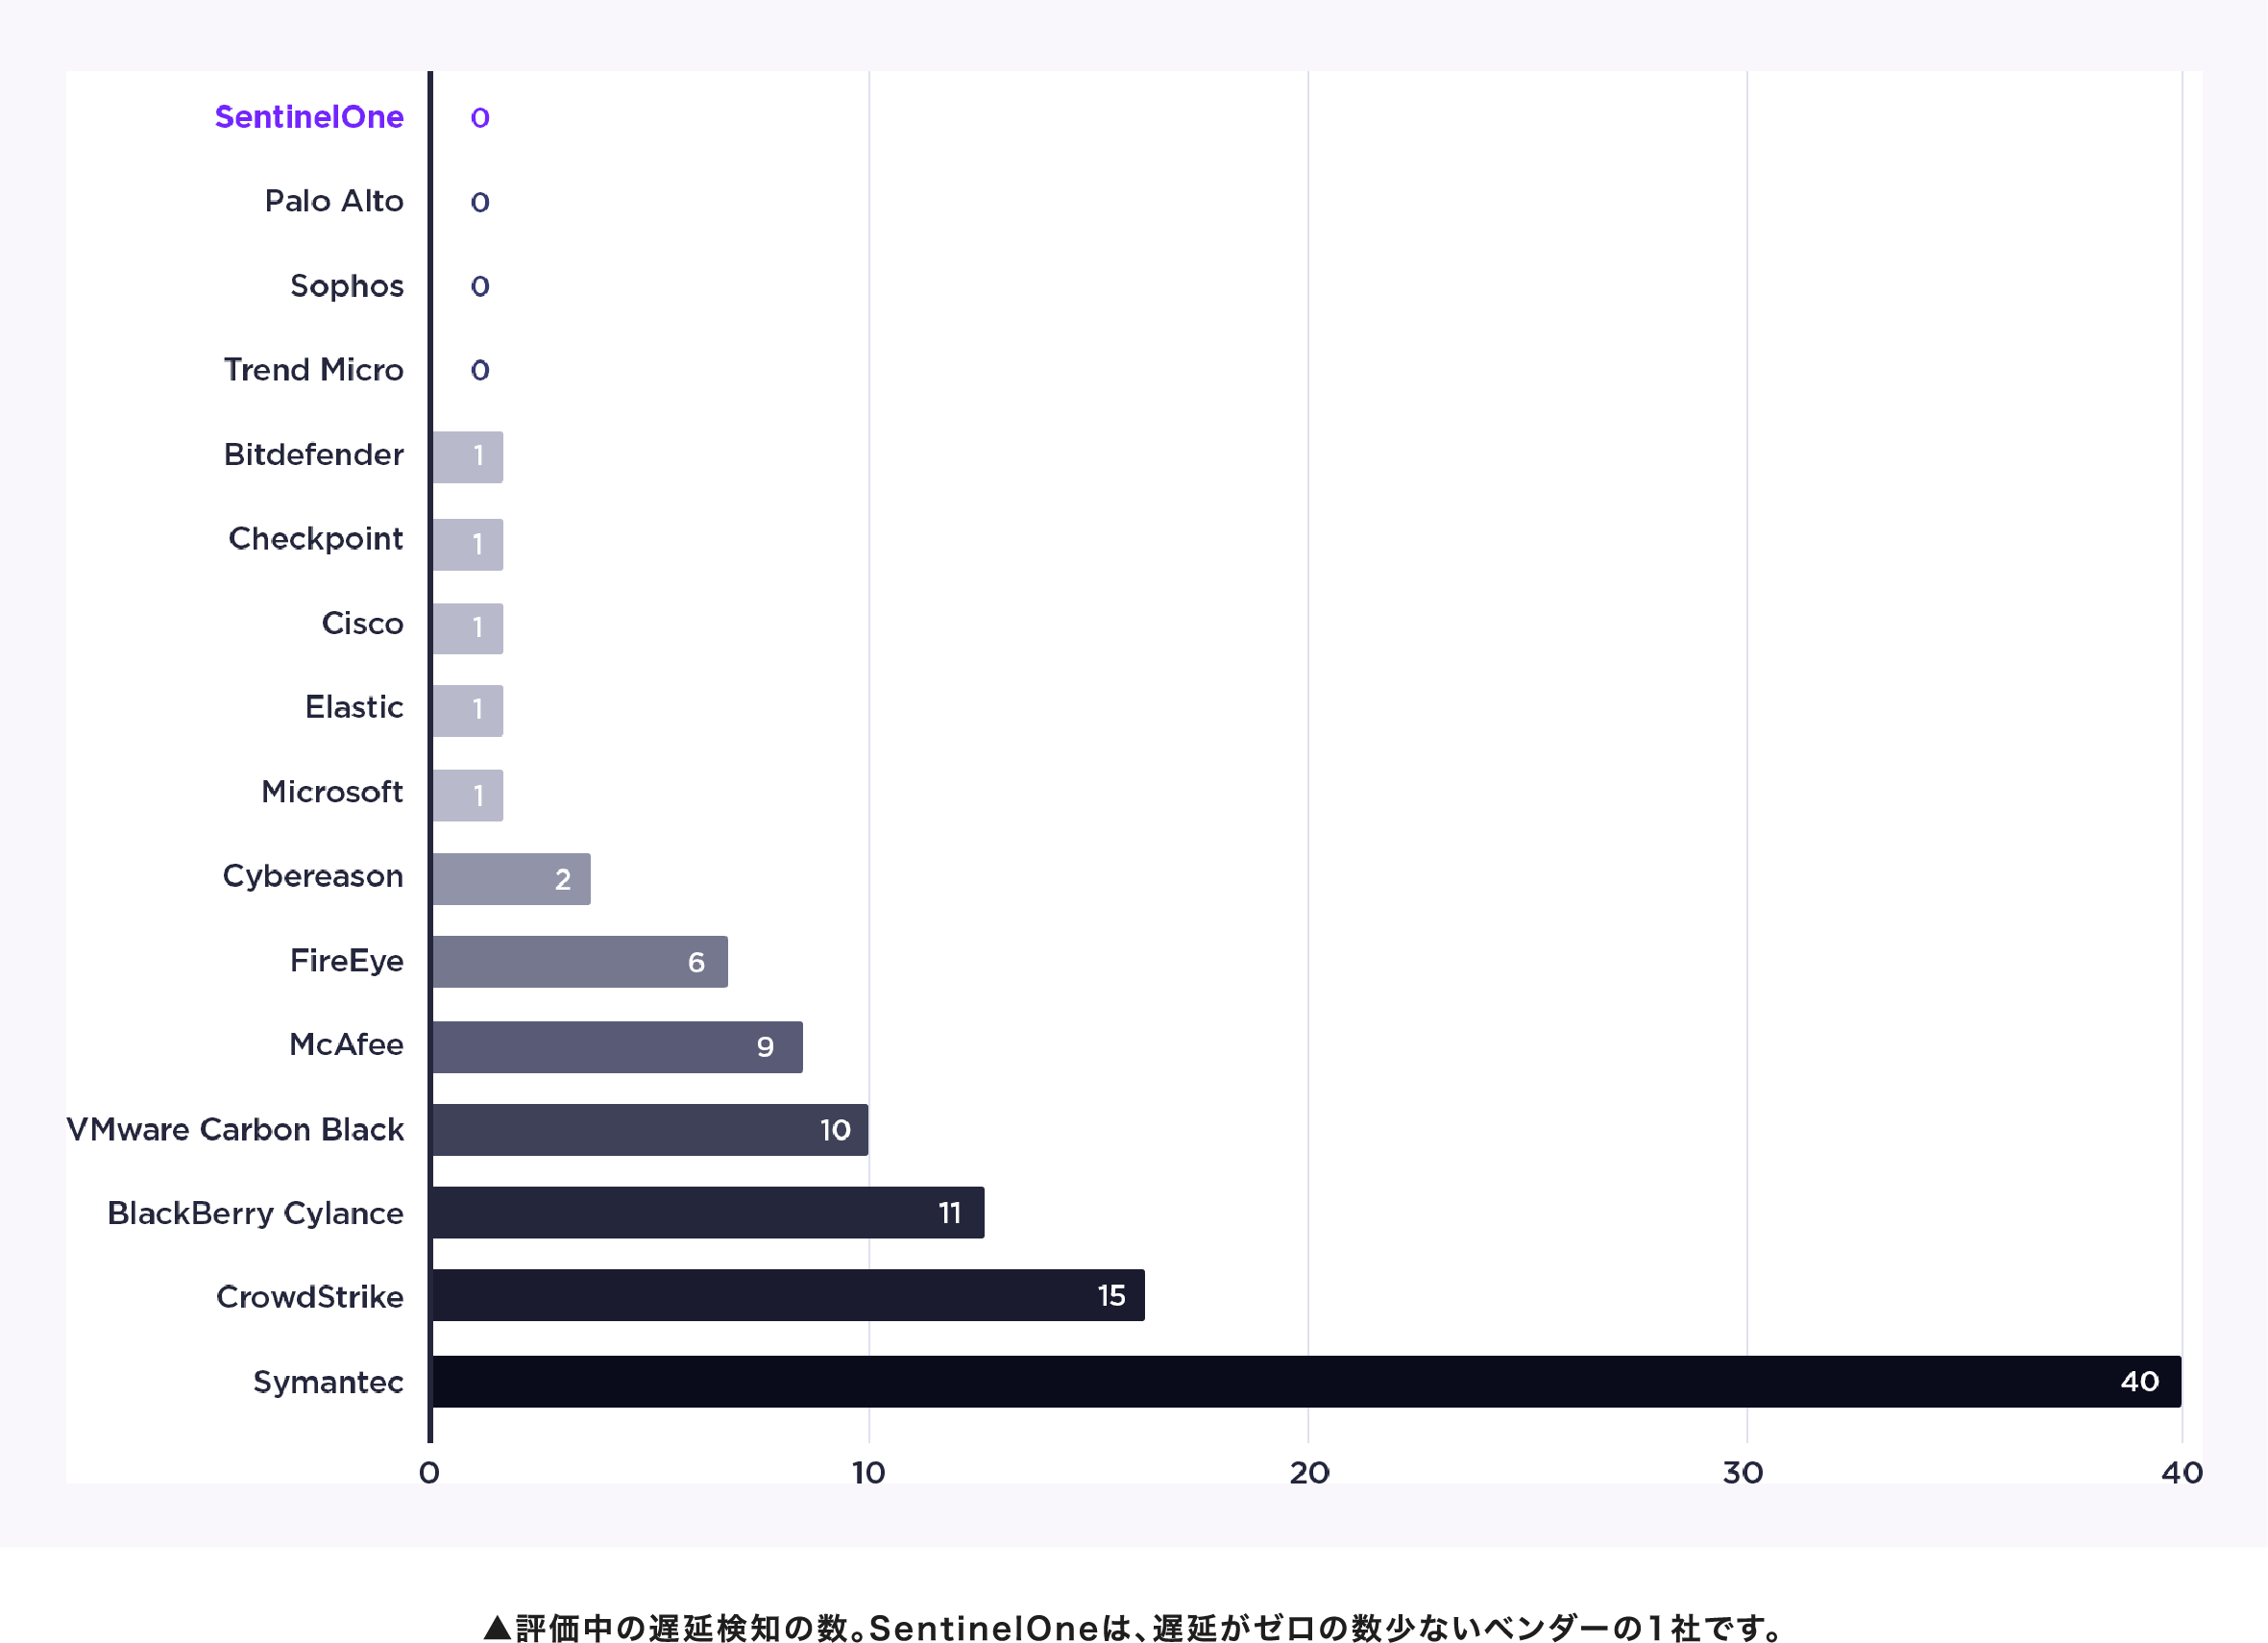Click the VMware Carbon Black label
Viewport: 2268px width, 1643px height.
click(x=236, y=1130)
